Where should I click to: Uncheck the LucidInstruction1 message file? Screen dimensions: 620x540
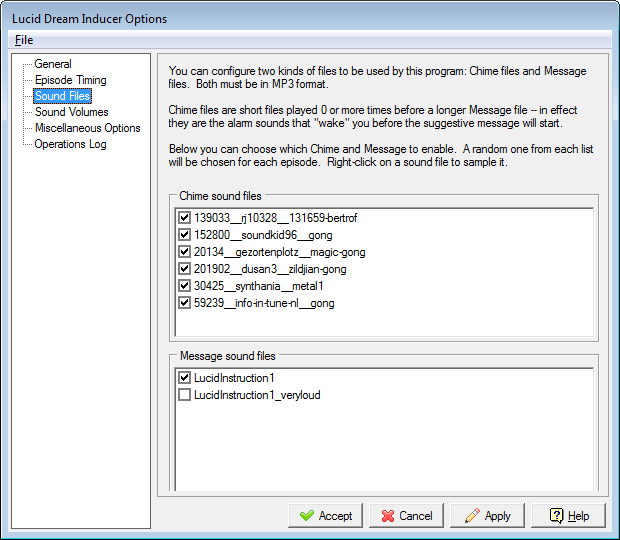(184, 378)
